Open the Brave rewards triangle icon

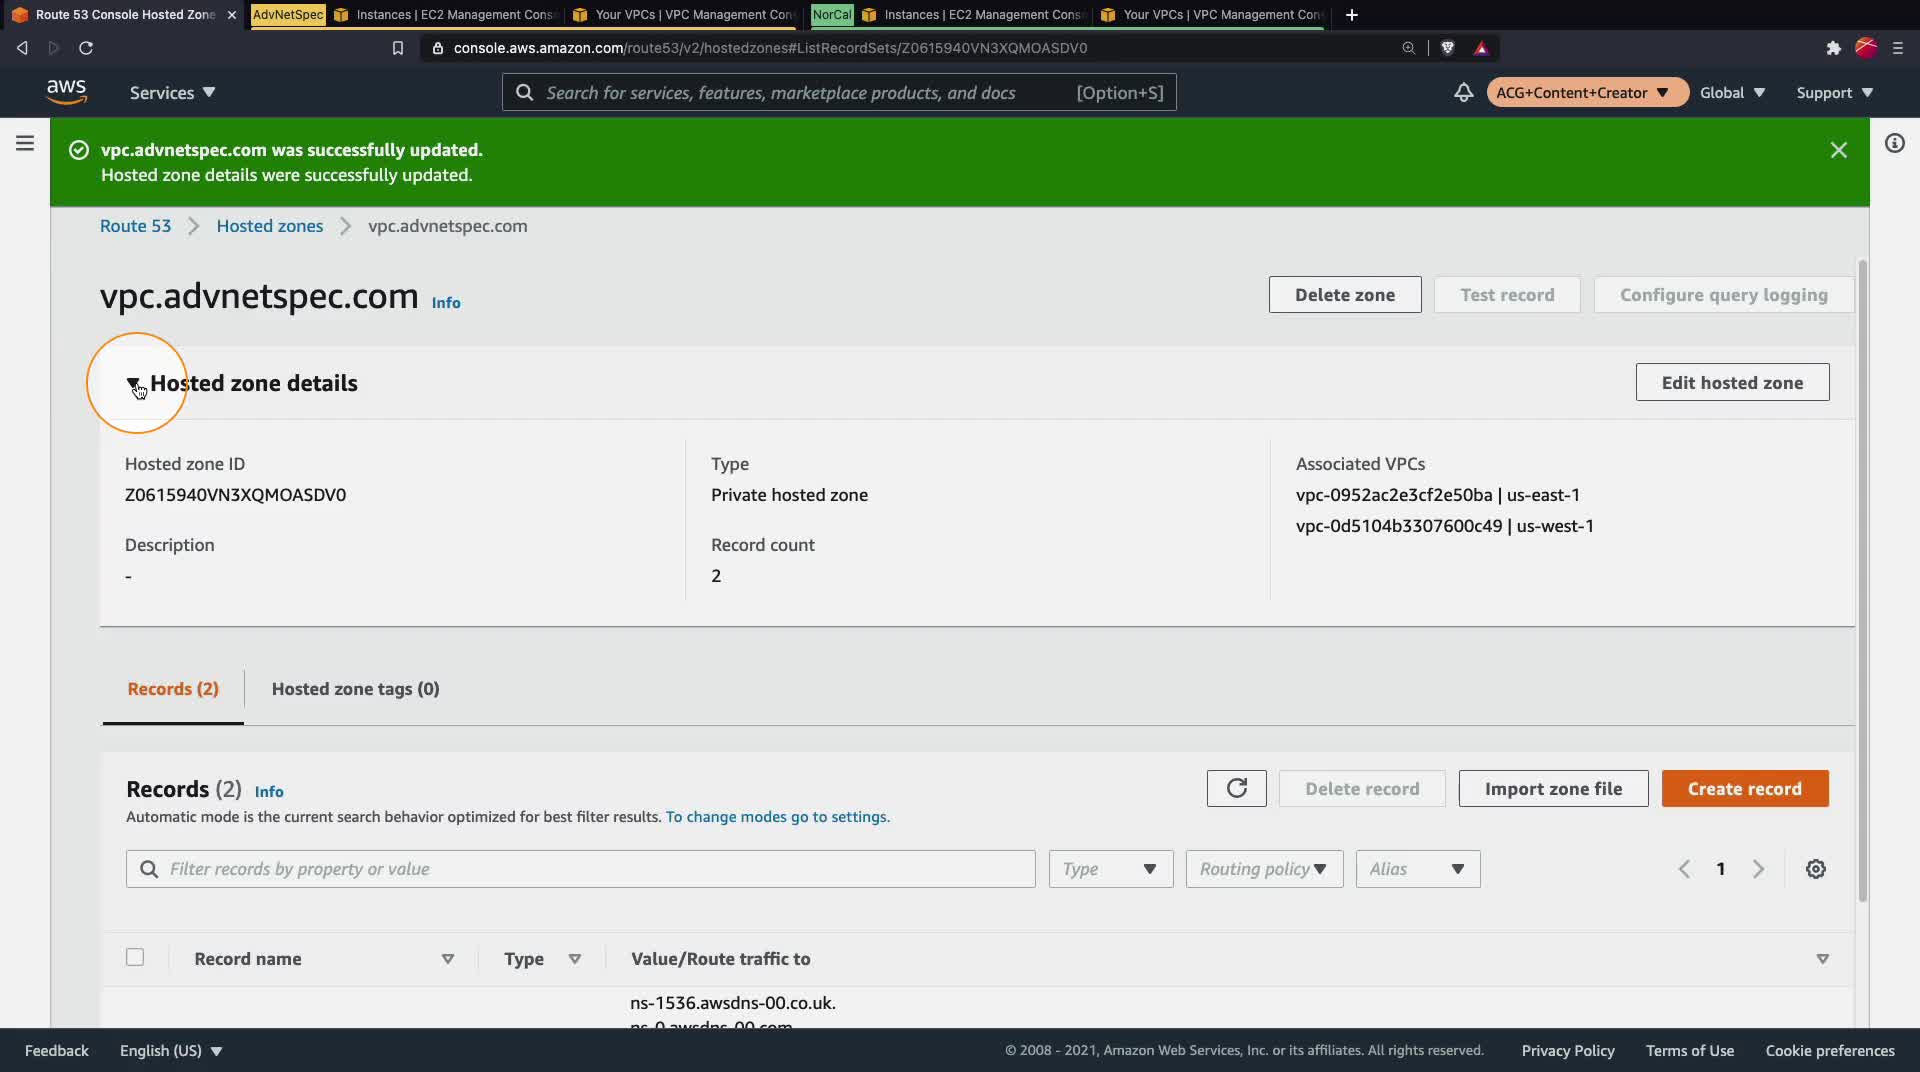[1481, 48]
